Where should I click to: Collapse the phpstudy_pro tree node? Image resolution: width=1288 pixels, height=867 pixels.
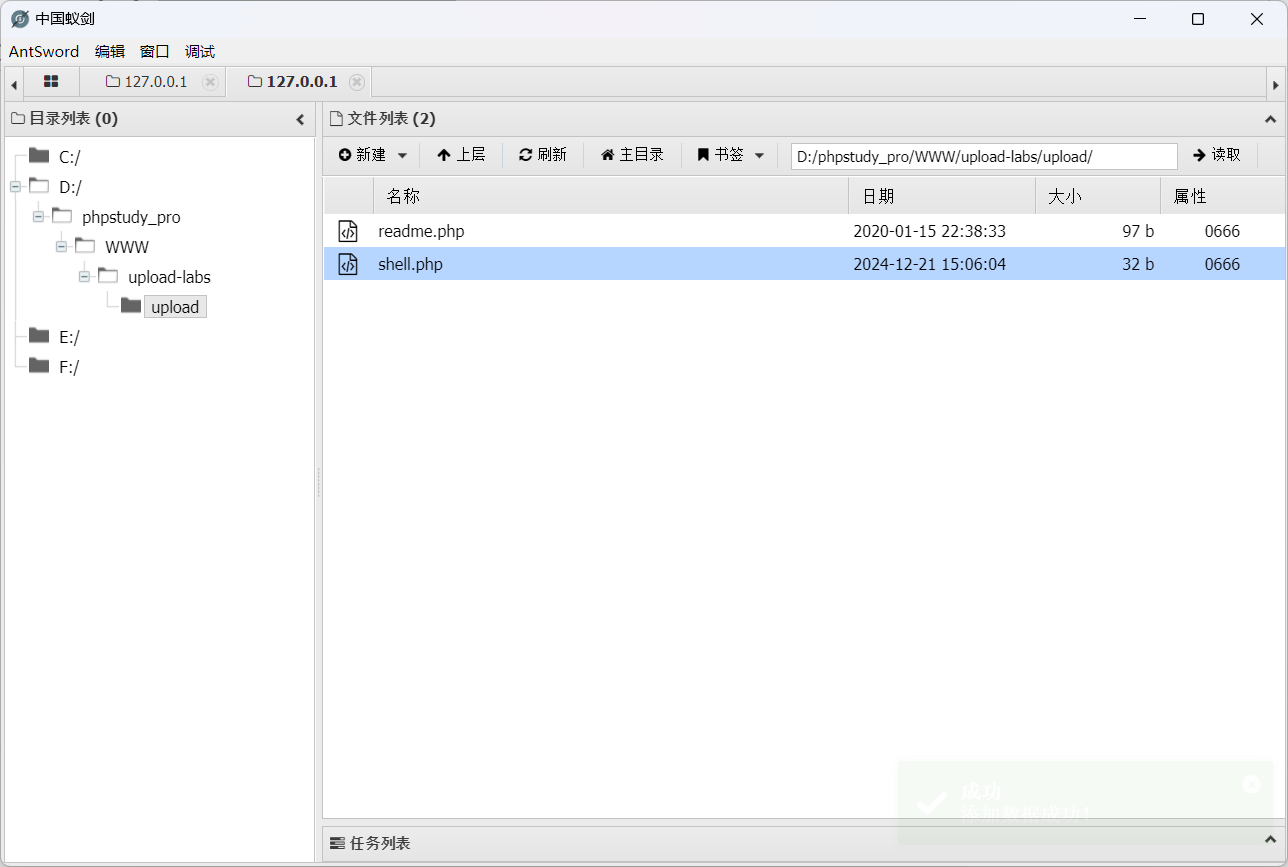38,217
